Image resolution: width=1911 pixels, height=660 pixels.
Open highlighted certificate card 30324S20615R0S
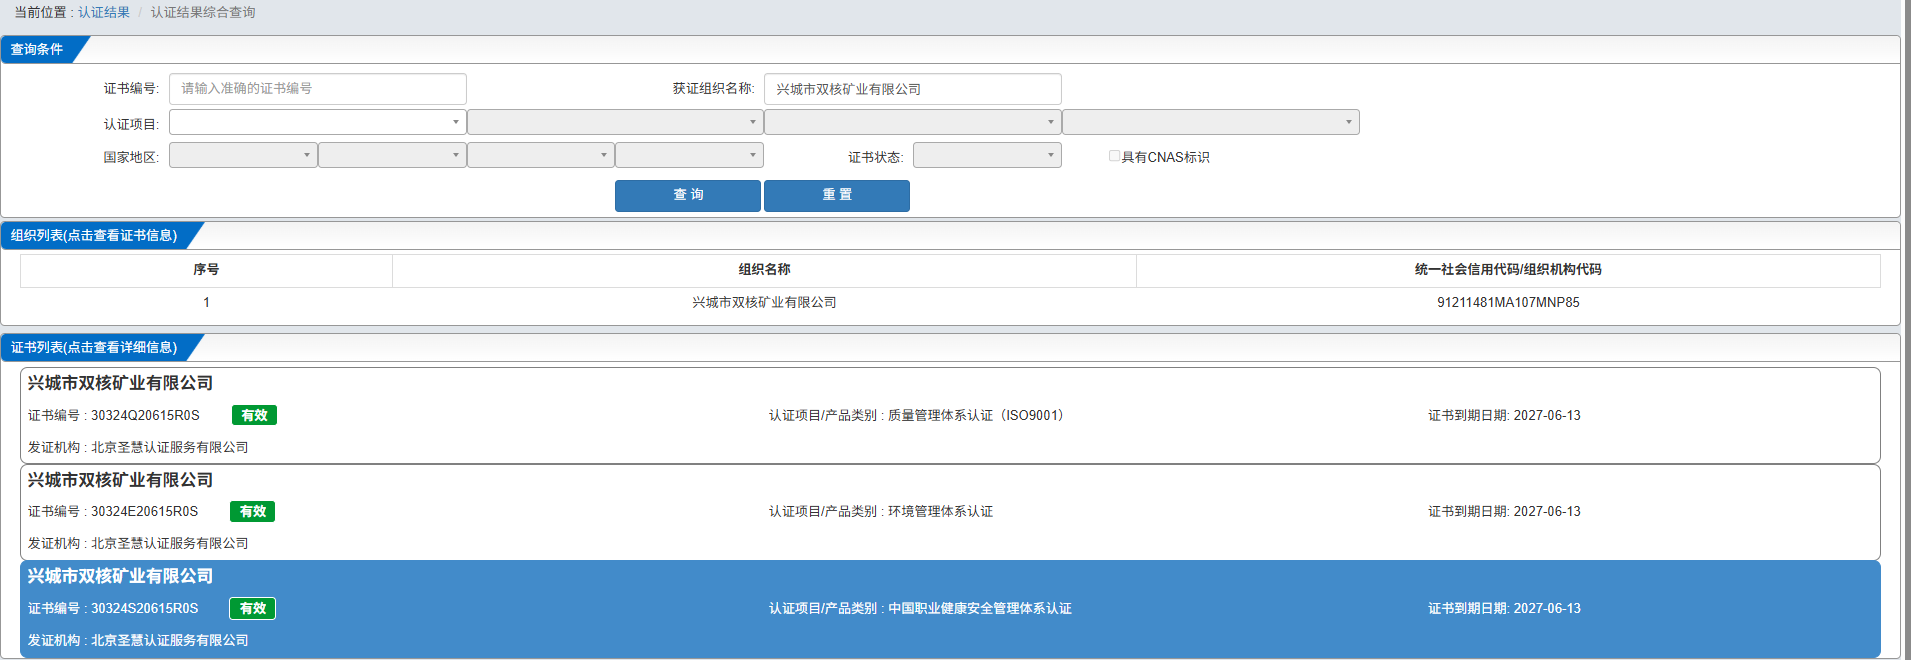pyautogui.click(x=950, y=609)
